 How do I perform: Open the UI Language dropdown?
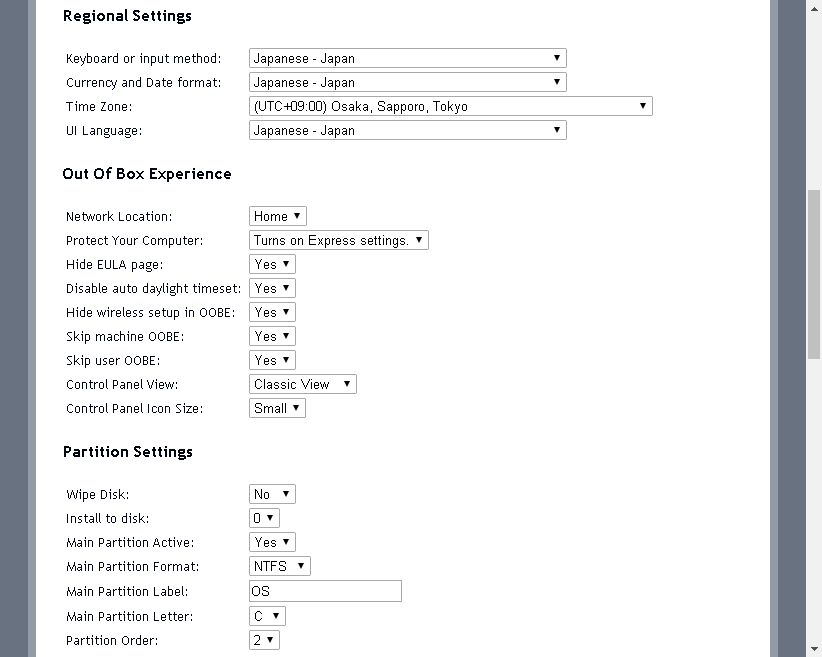(407, 131)
